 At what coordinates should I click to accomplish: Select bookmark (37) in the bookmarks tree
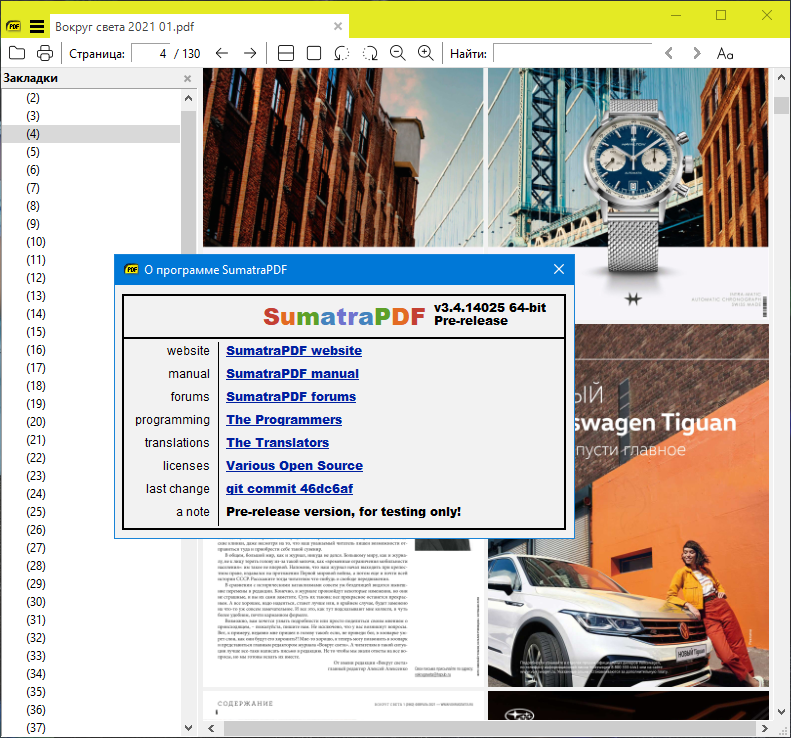[36, 728]
